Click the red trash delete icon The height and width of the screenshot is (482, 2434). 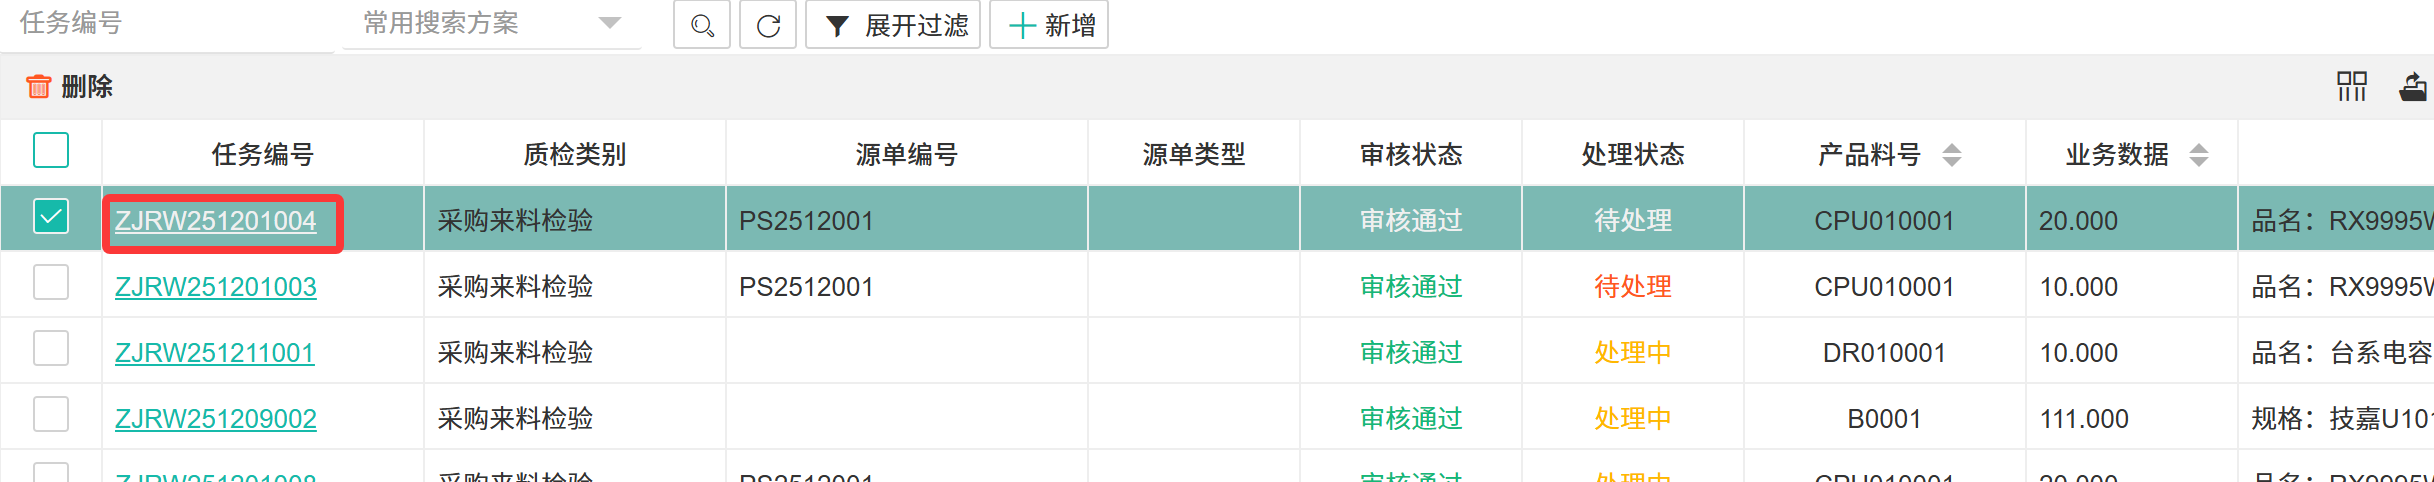coord(39,87)
